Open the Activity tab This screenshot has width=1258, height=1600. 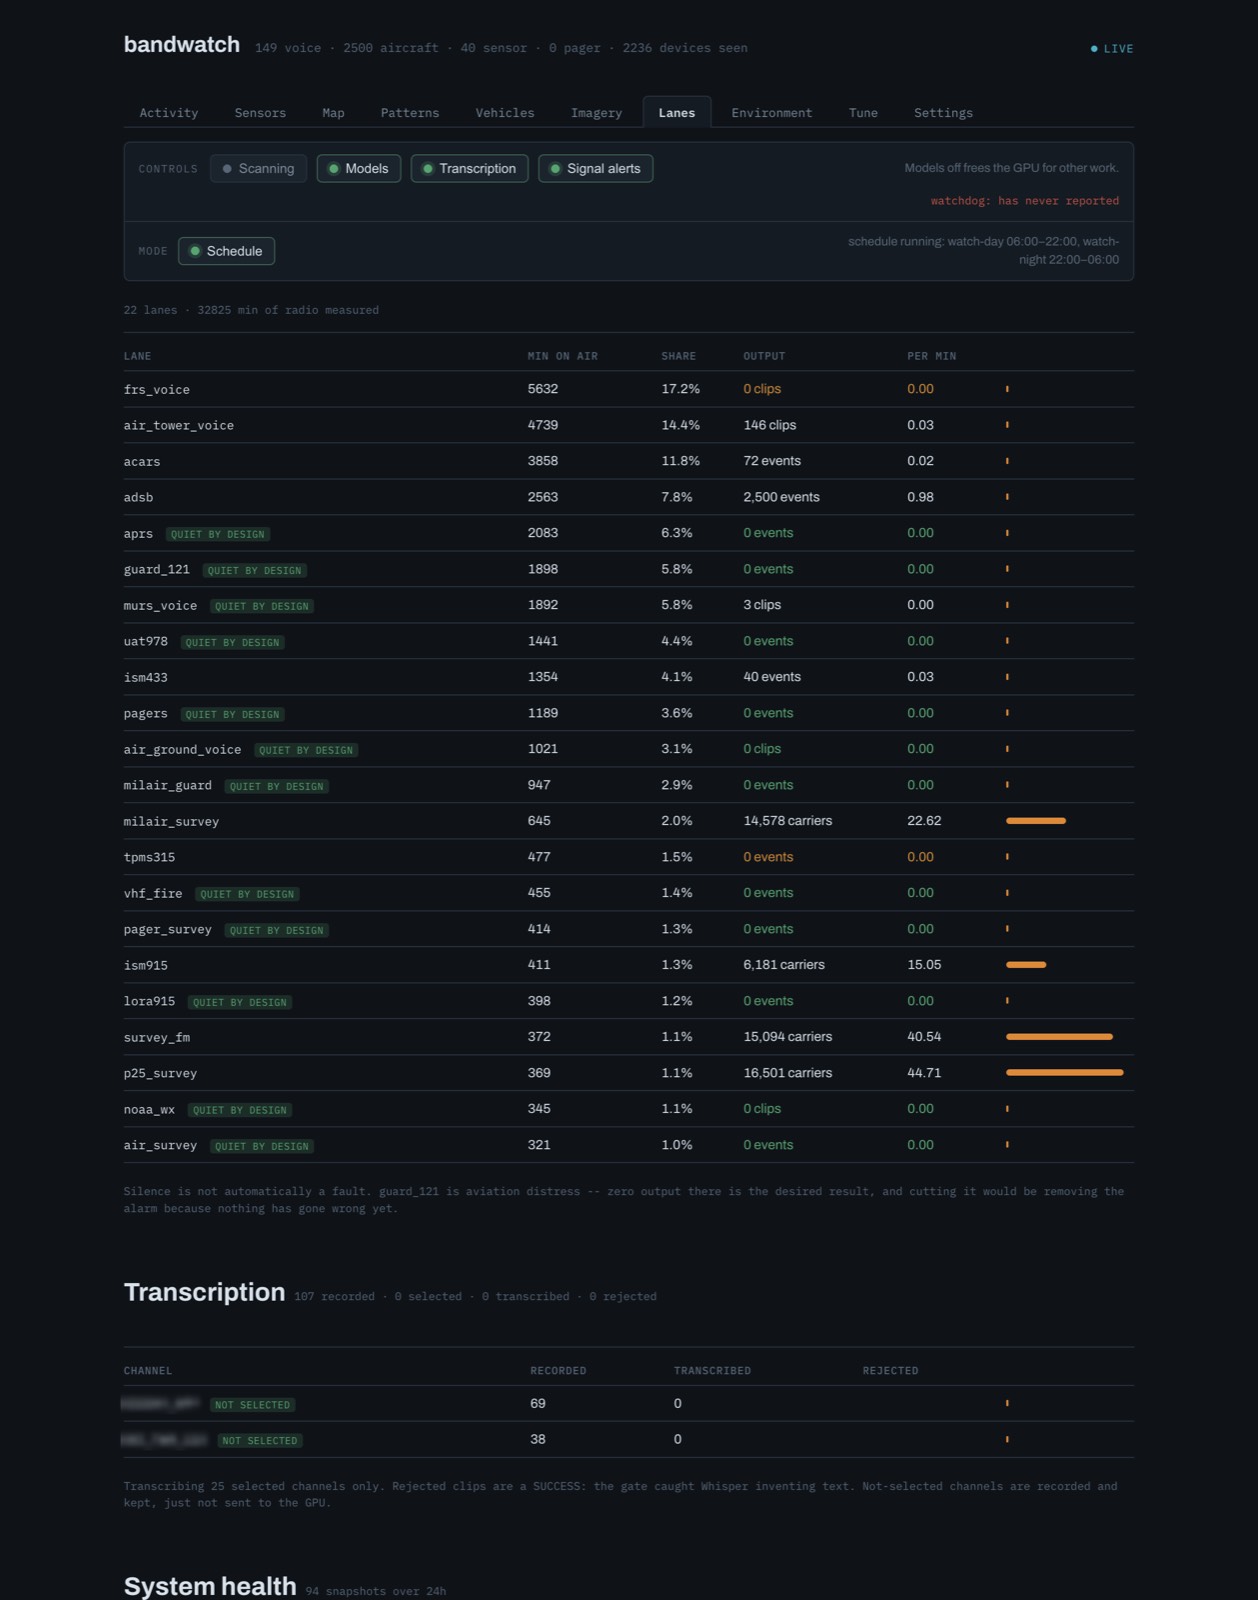tap(168, 112)
